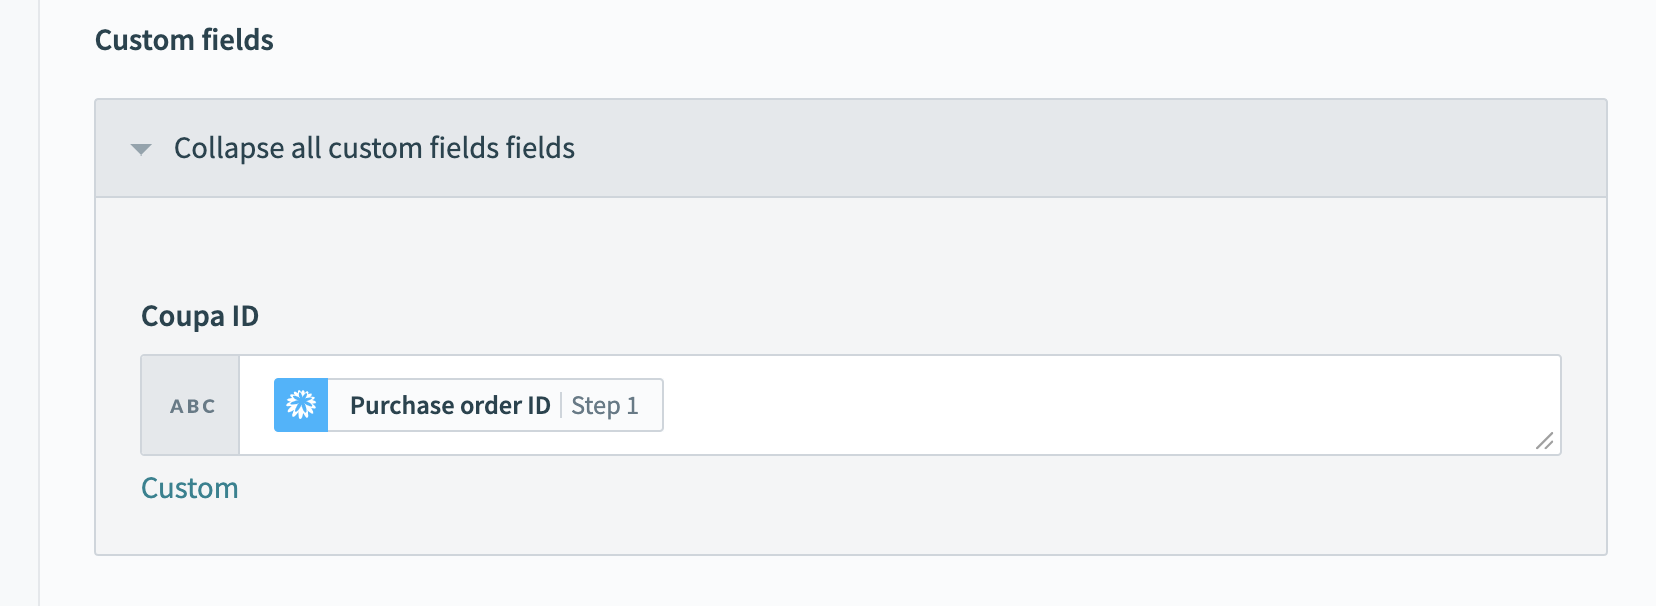
Task: Click inside the Coupa ID input area
Action: tap(1000, 405)
